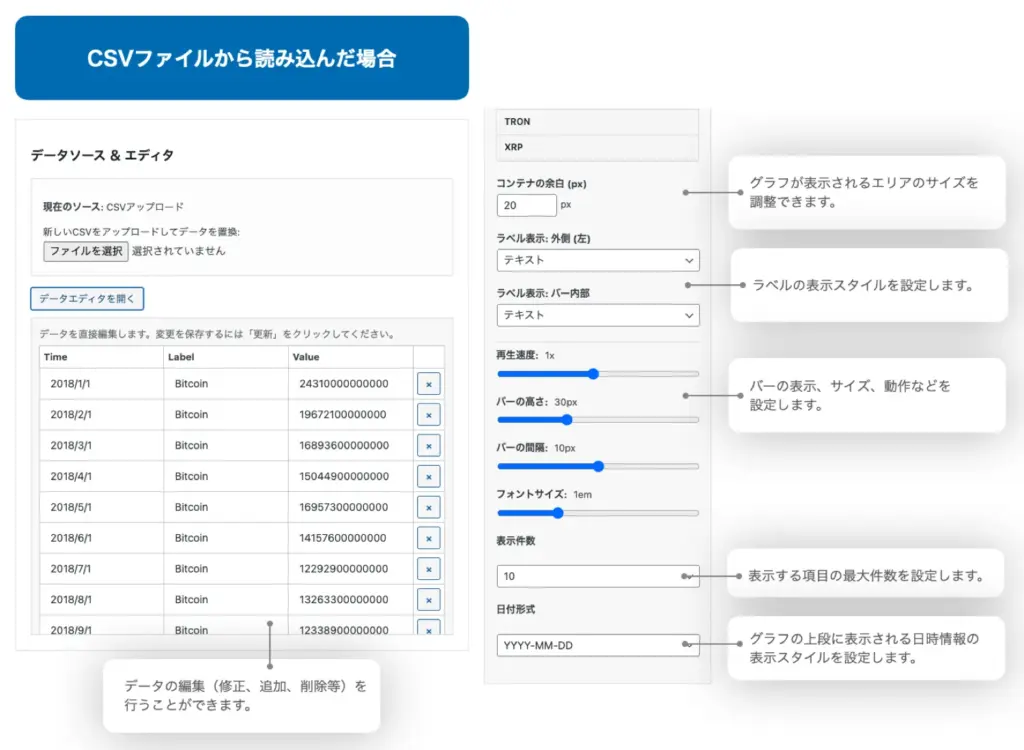1024x750 pixels.
Task: Set the バーの間隔 slider
Action: pos(597,466)
